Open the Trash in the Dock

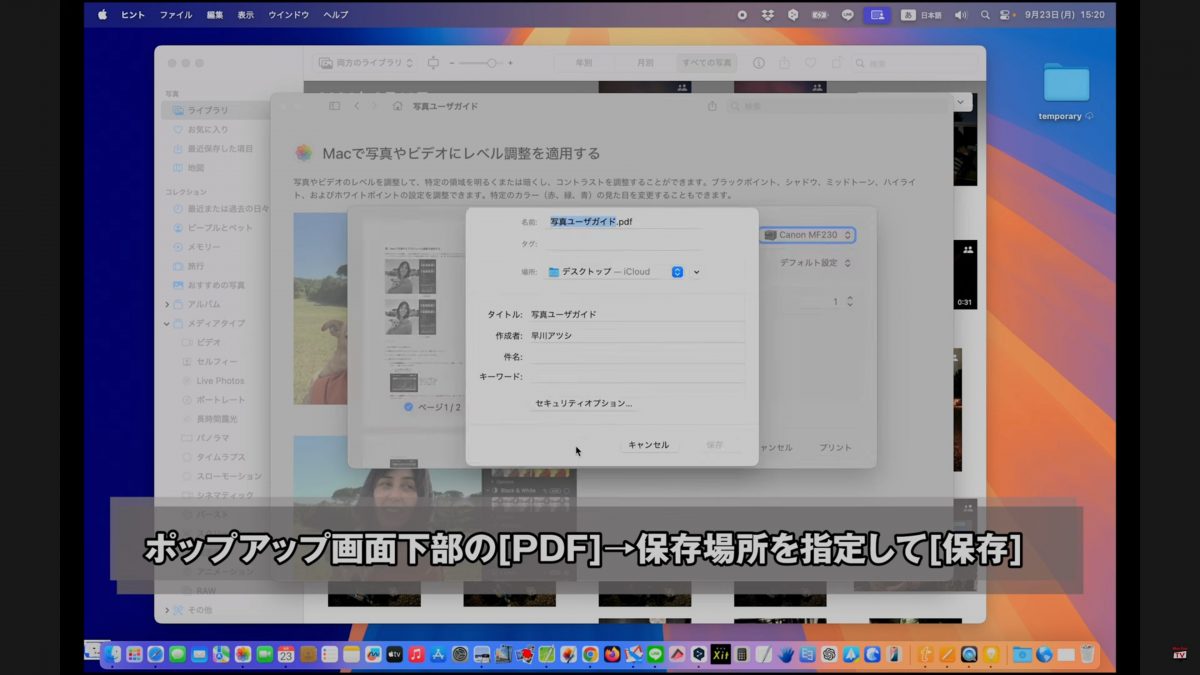1087,654
